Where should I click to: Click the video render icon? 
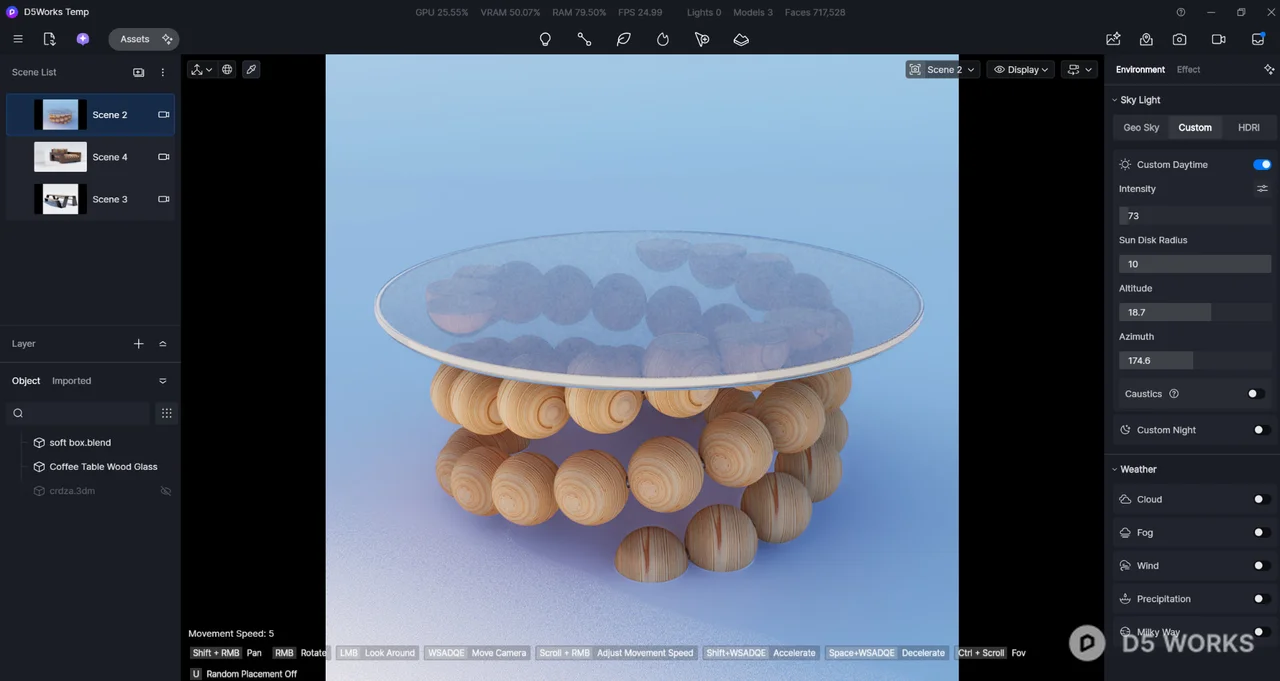(x=1218, y=39)
